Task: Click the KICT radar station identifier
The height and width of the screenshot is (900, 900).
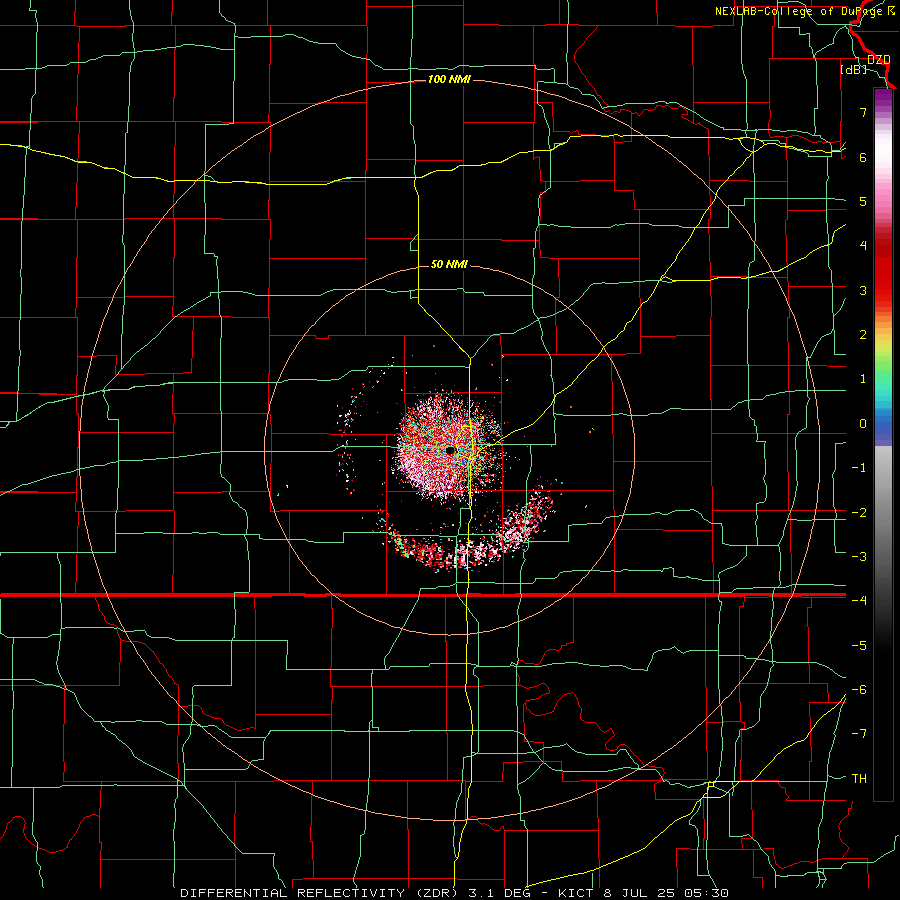Action: 575,893
